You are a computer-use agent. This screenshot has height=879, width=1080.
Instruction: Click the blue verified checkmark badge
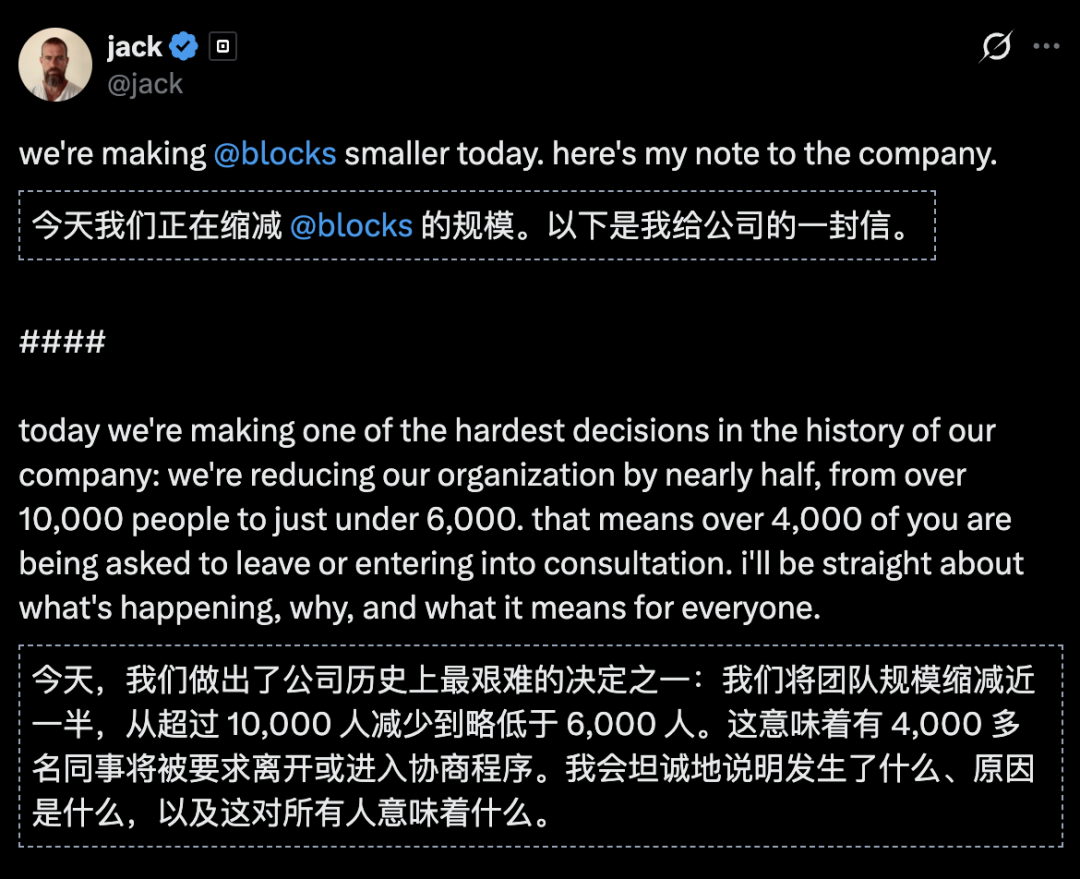184,46
